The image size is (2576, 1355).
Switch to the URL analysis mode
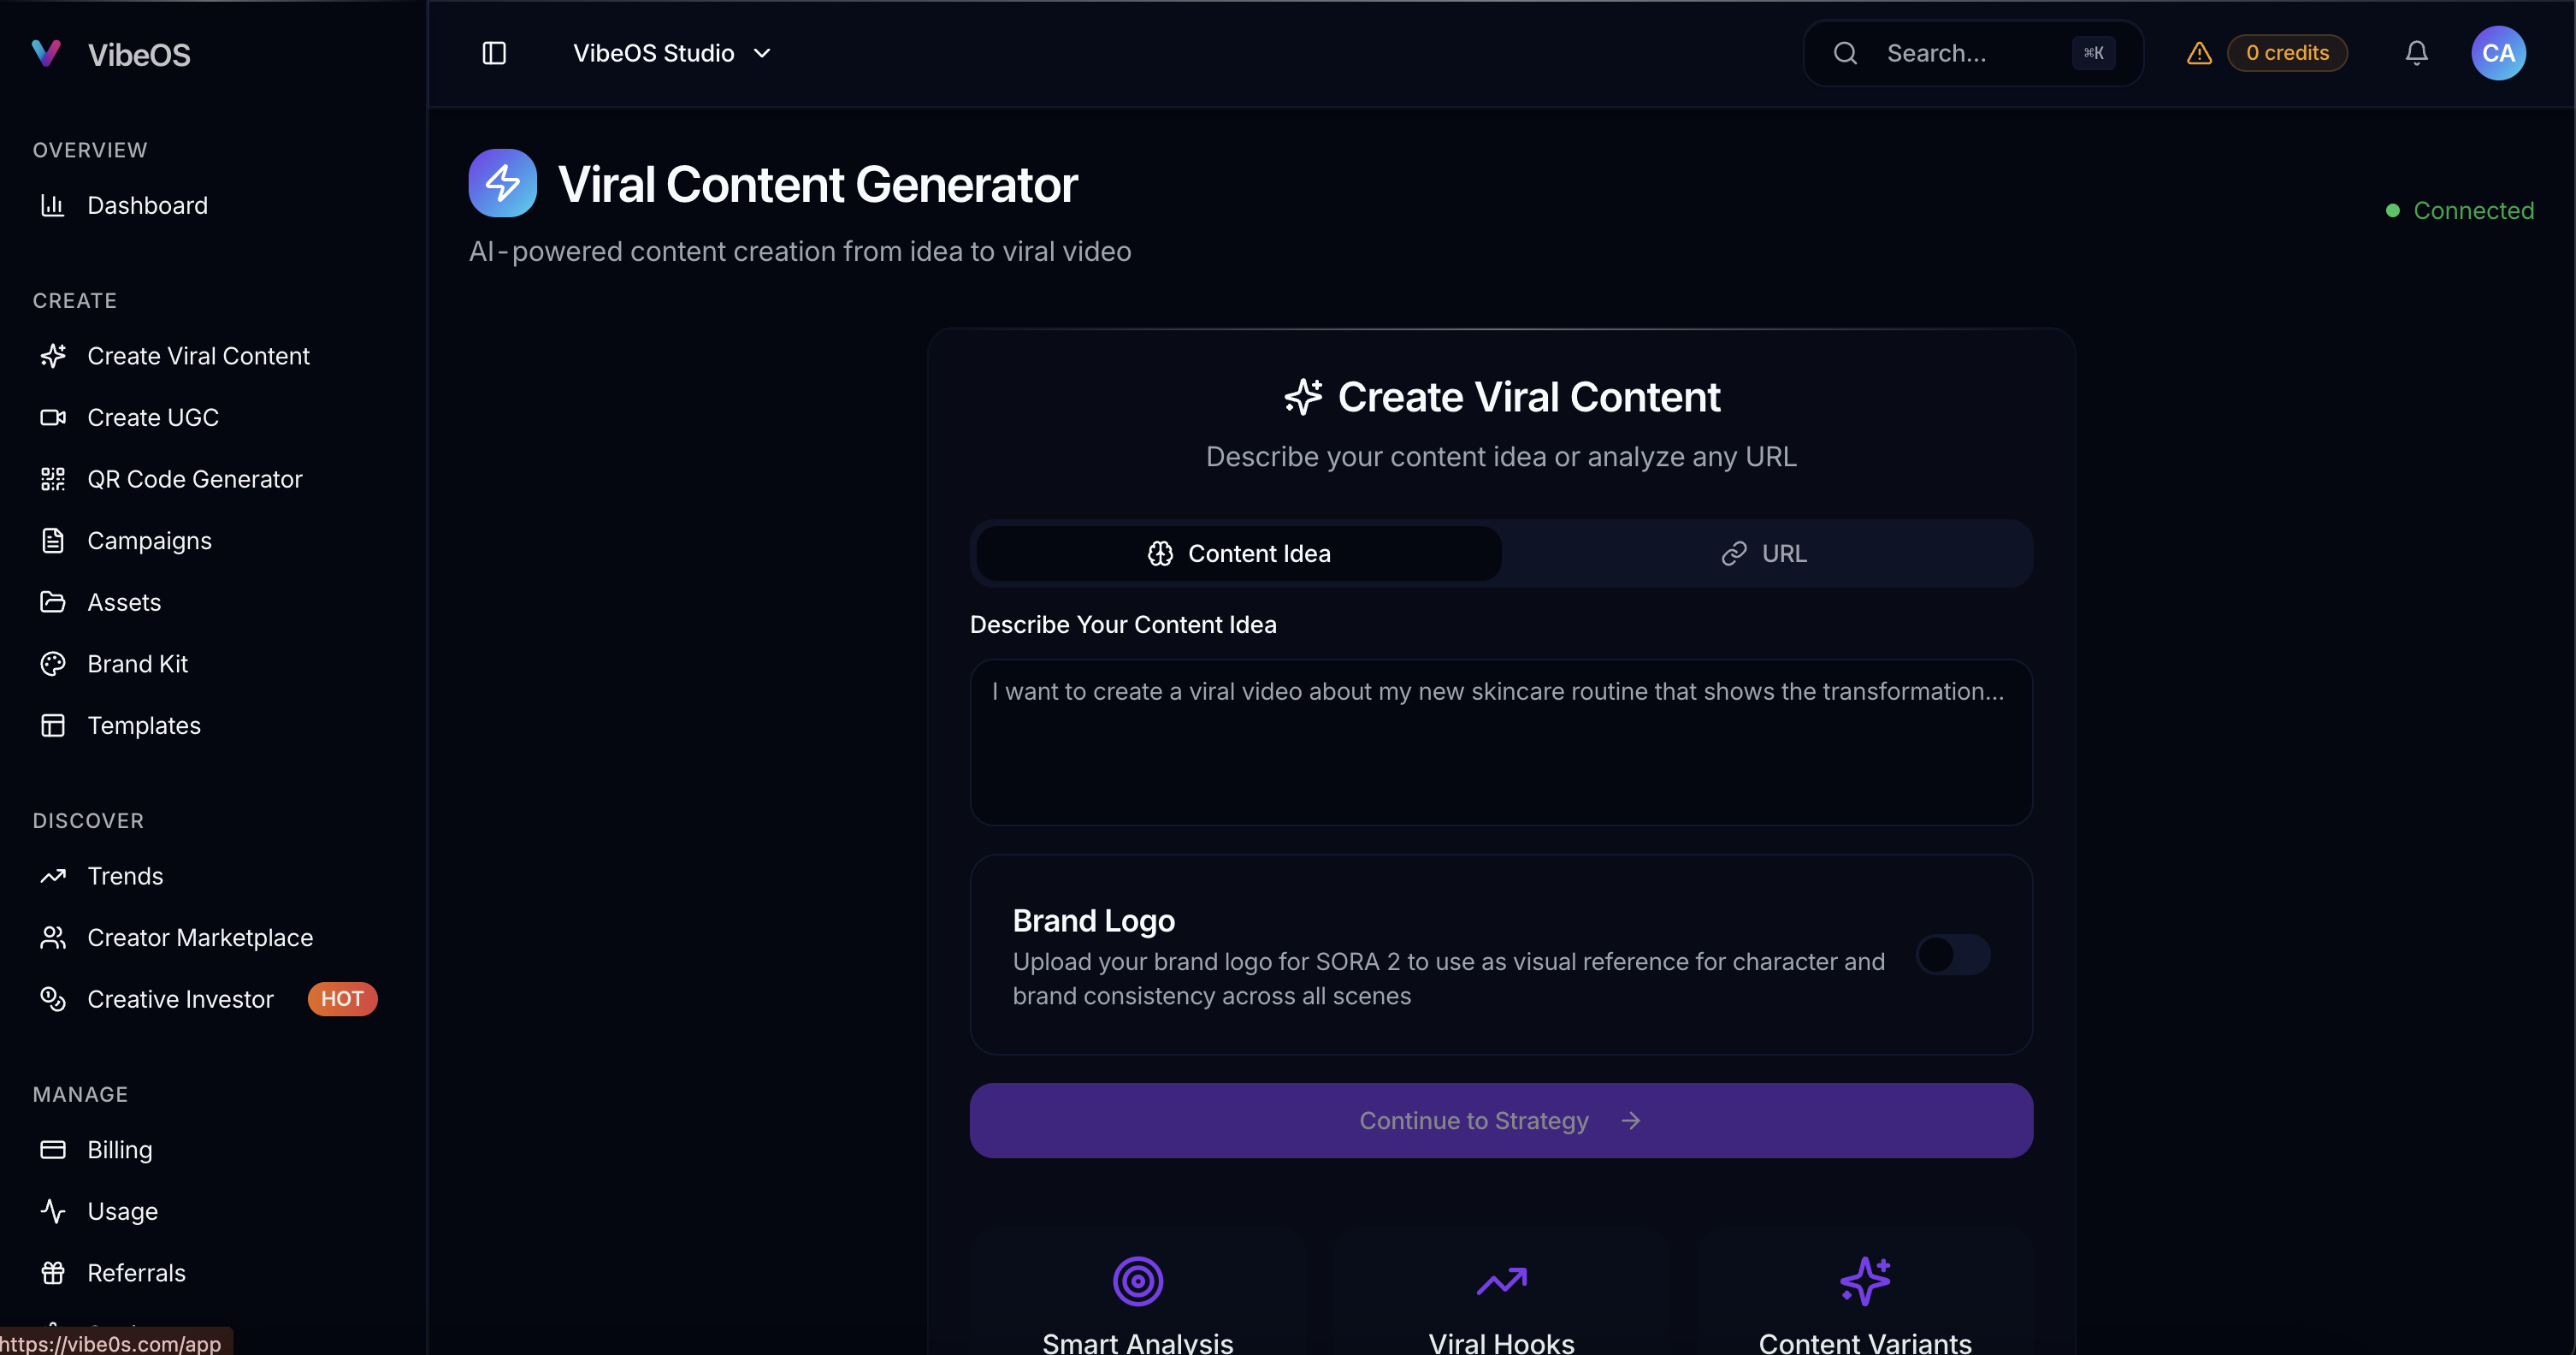(x=1764, y=553)
